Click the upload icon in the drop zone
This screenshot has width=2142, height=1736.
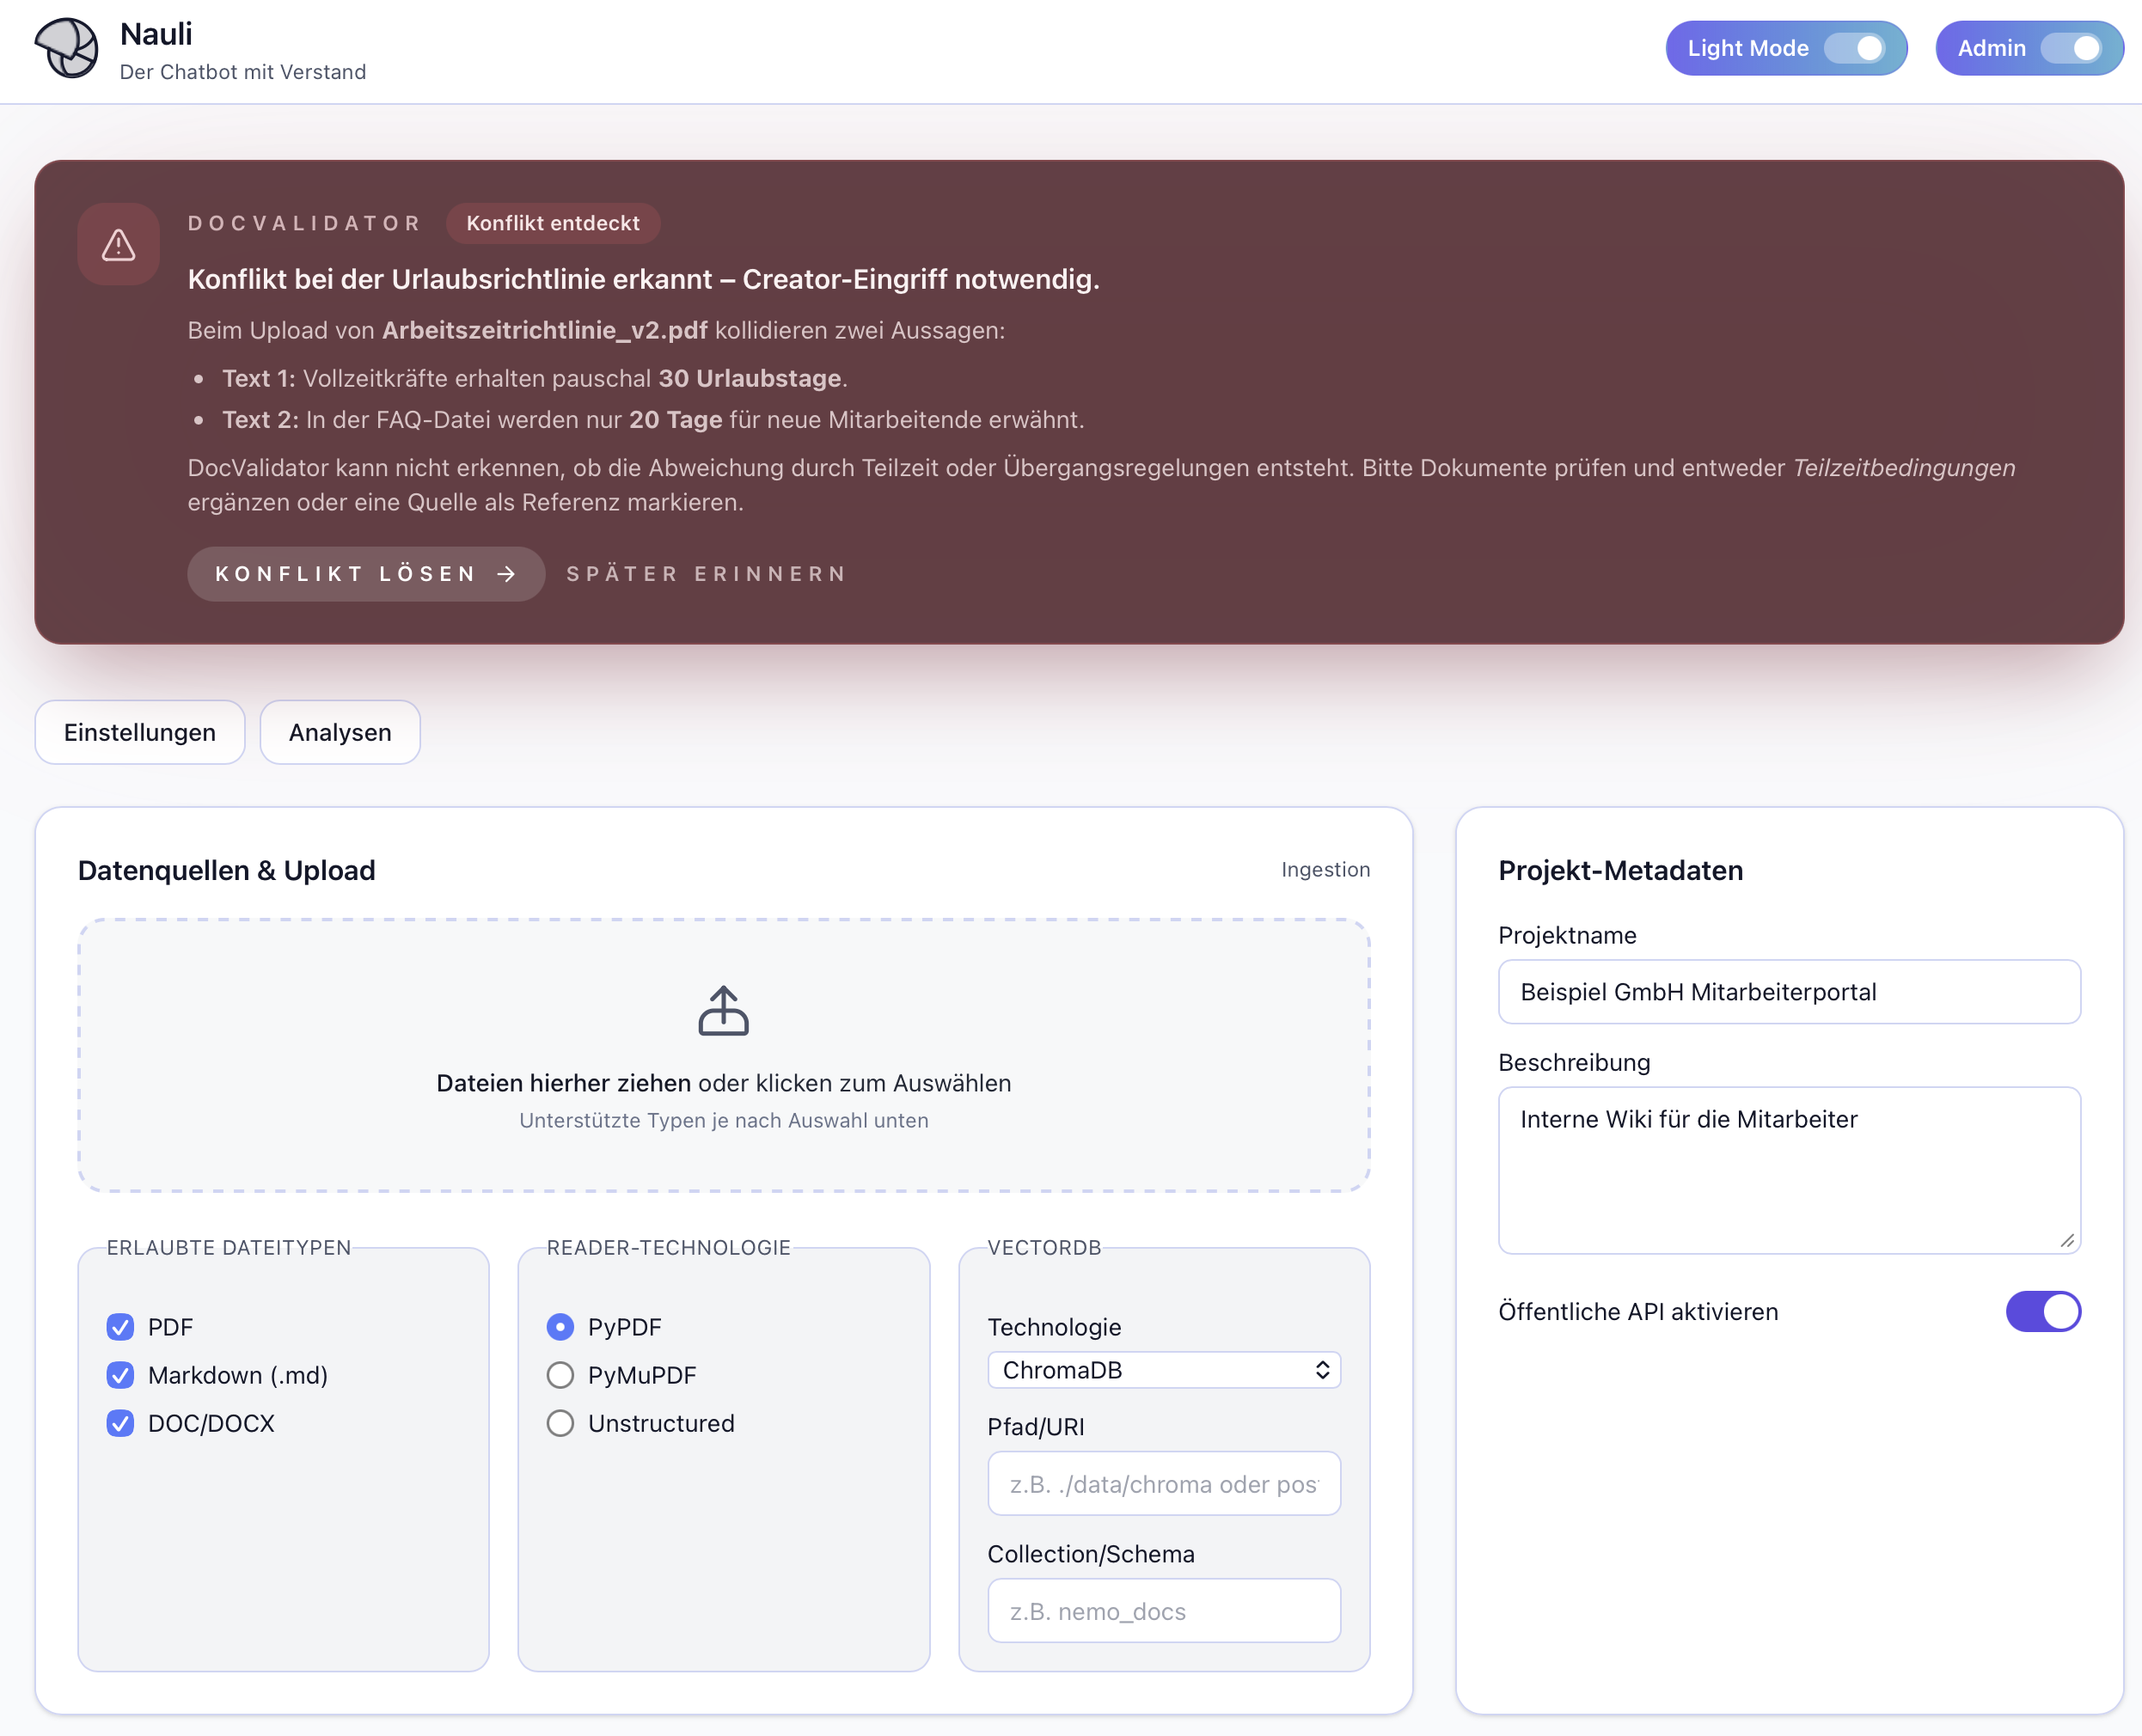click(x=723, y=1013)
